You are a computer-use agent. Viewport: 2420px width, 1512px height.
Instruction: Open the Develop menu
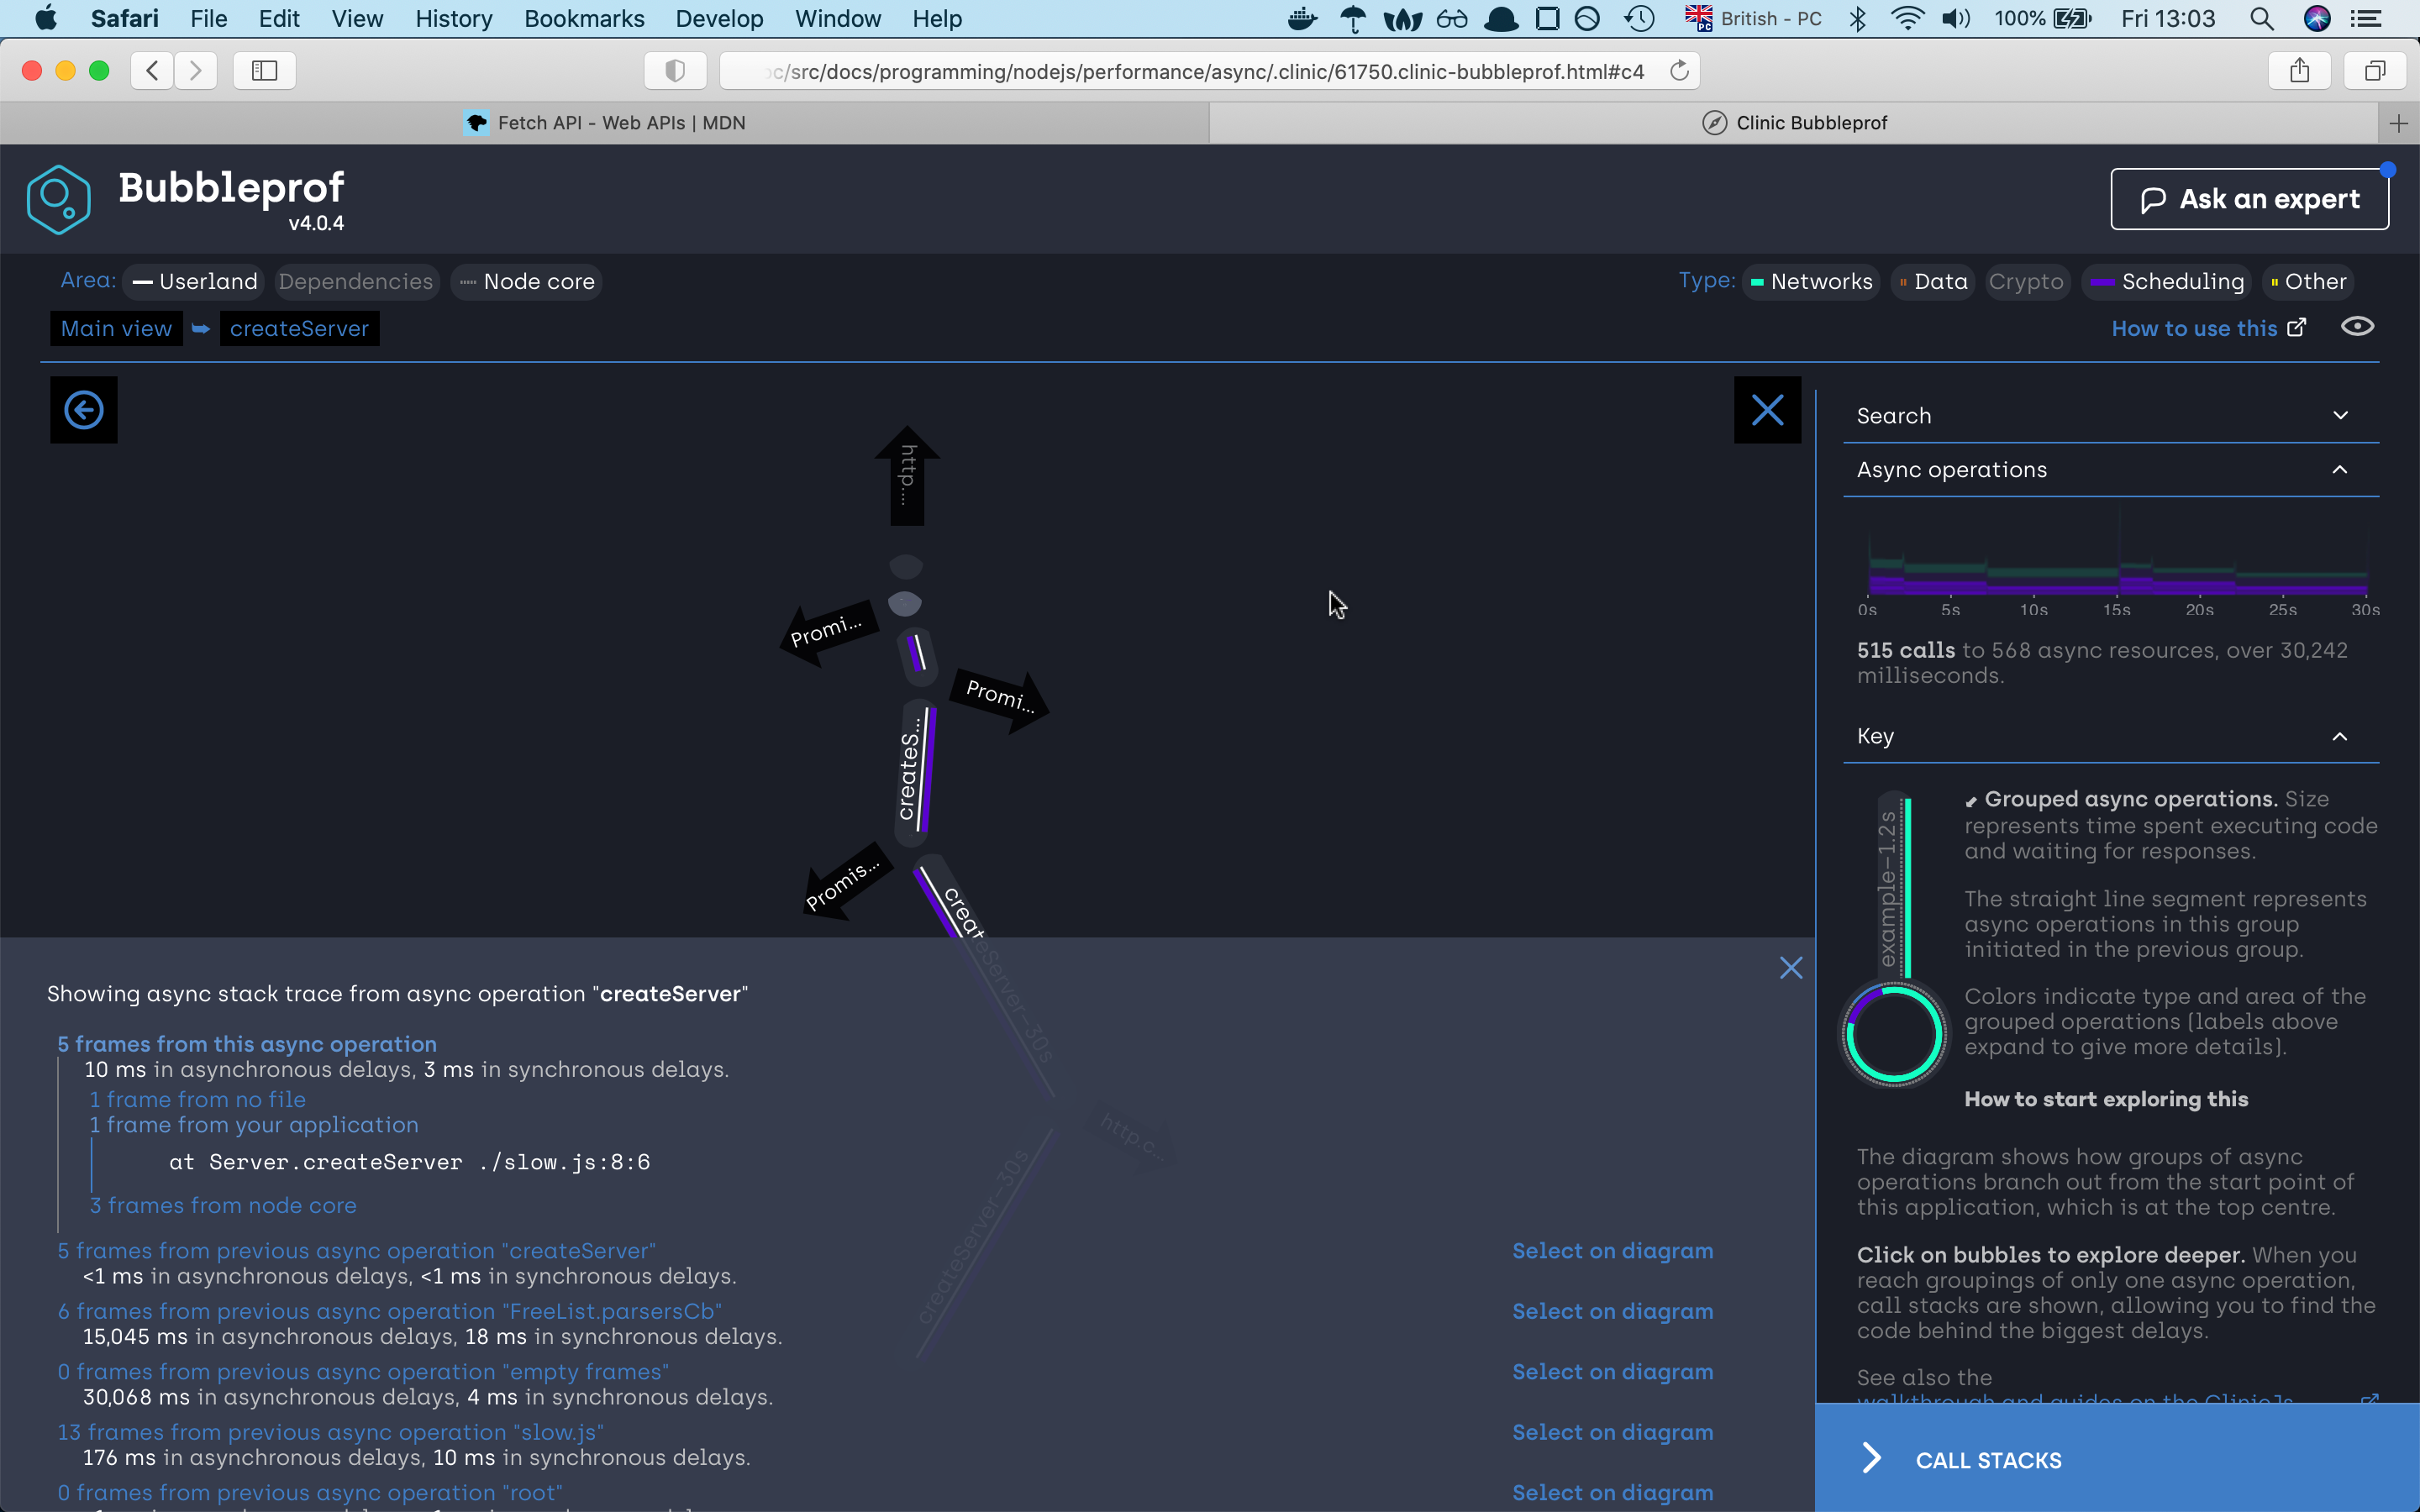719,19
